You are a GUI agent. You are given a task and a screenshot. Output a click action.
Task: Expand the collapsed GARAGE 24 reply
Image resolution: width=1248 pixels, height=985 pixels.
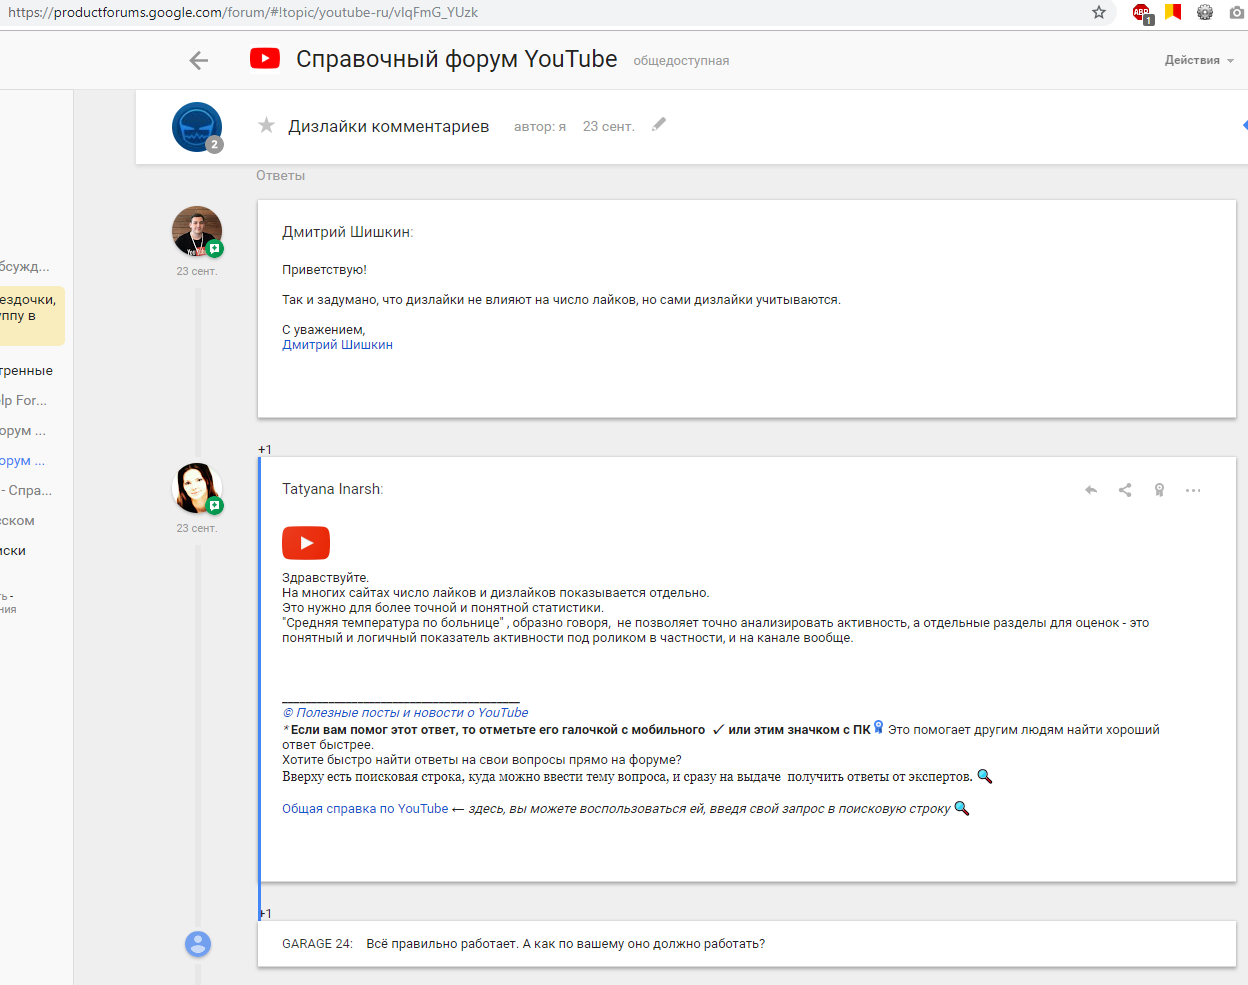pos(747,944)
